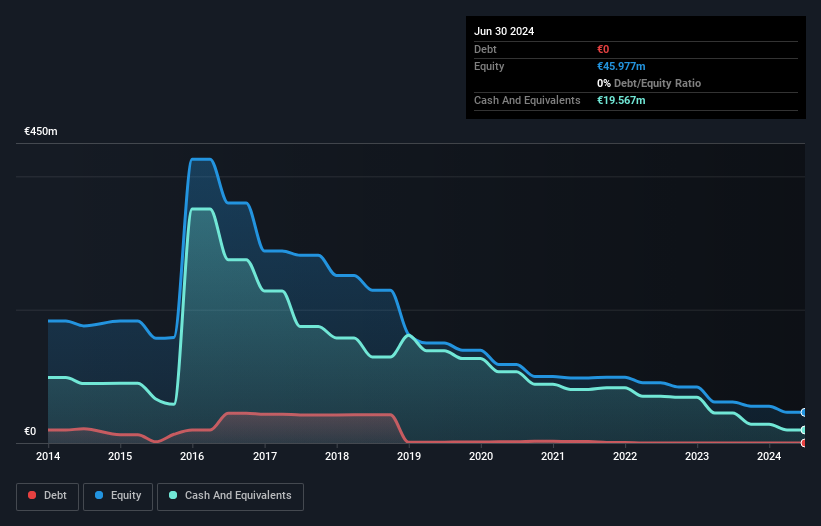Click the 2022 x-axis label
The height and width of the screenshot is (526, 821).
(625, 456)
